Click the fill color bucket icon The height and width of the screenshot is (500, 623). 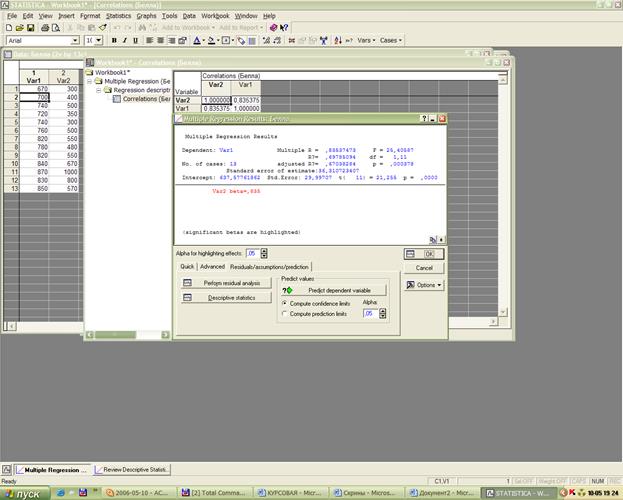click(x=211, y=40)
